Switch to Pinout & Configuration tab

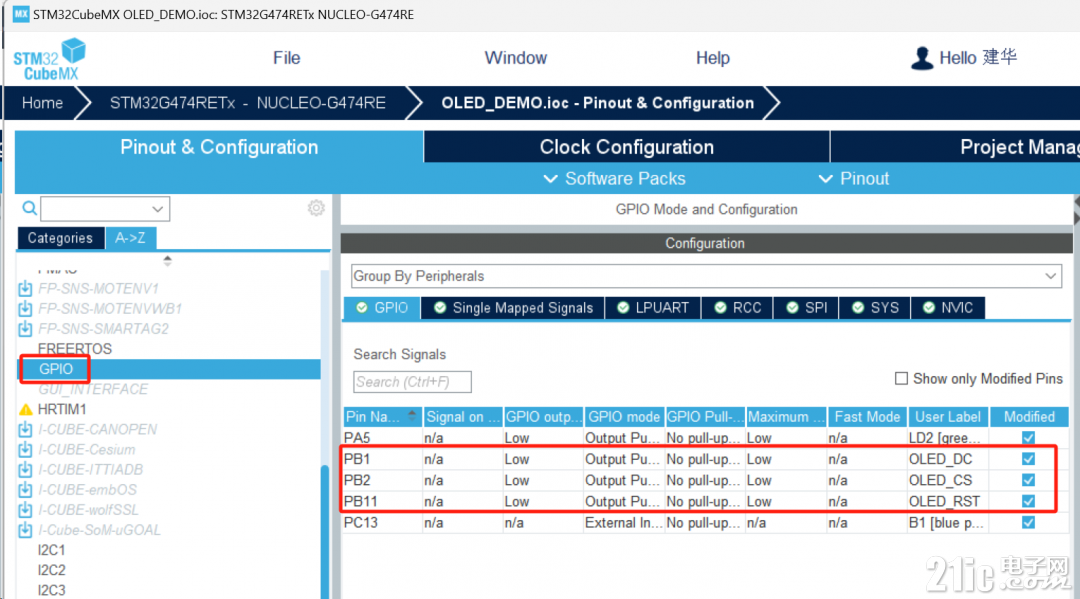point(219,147)
